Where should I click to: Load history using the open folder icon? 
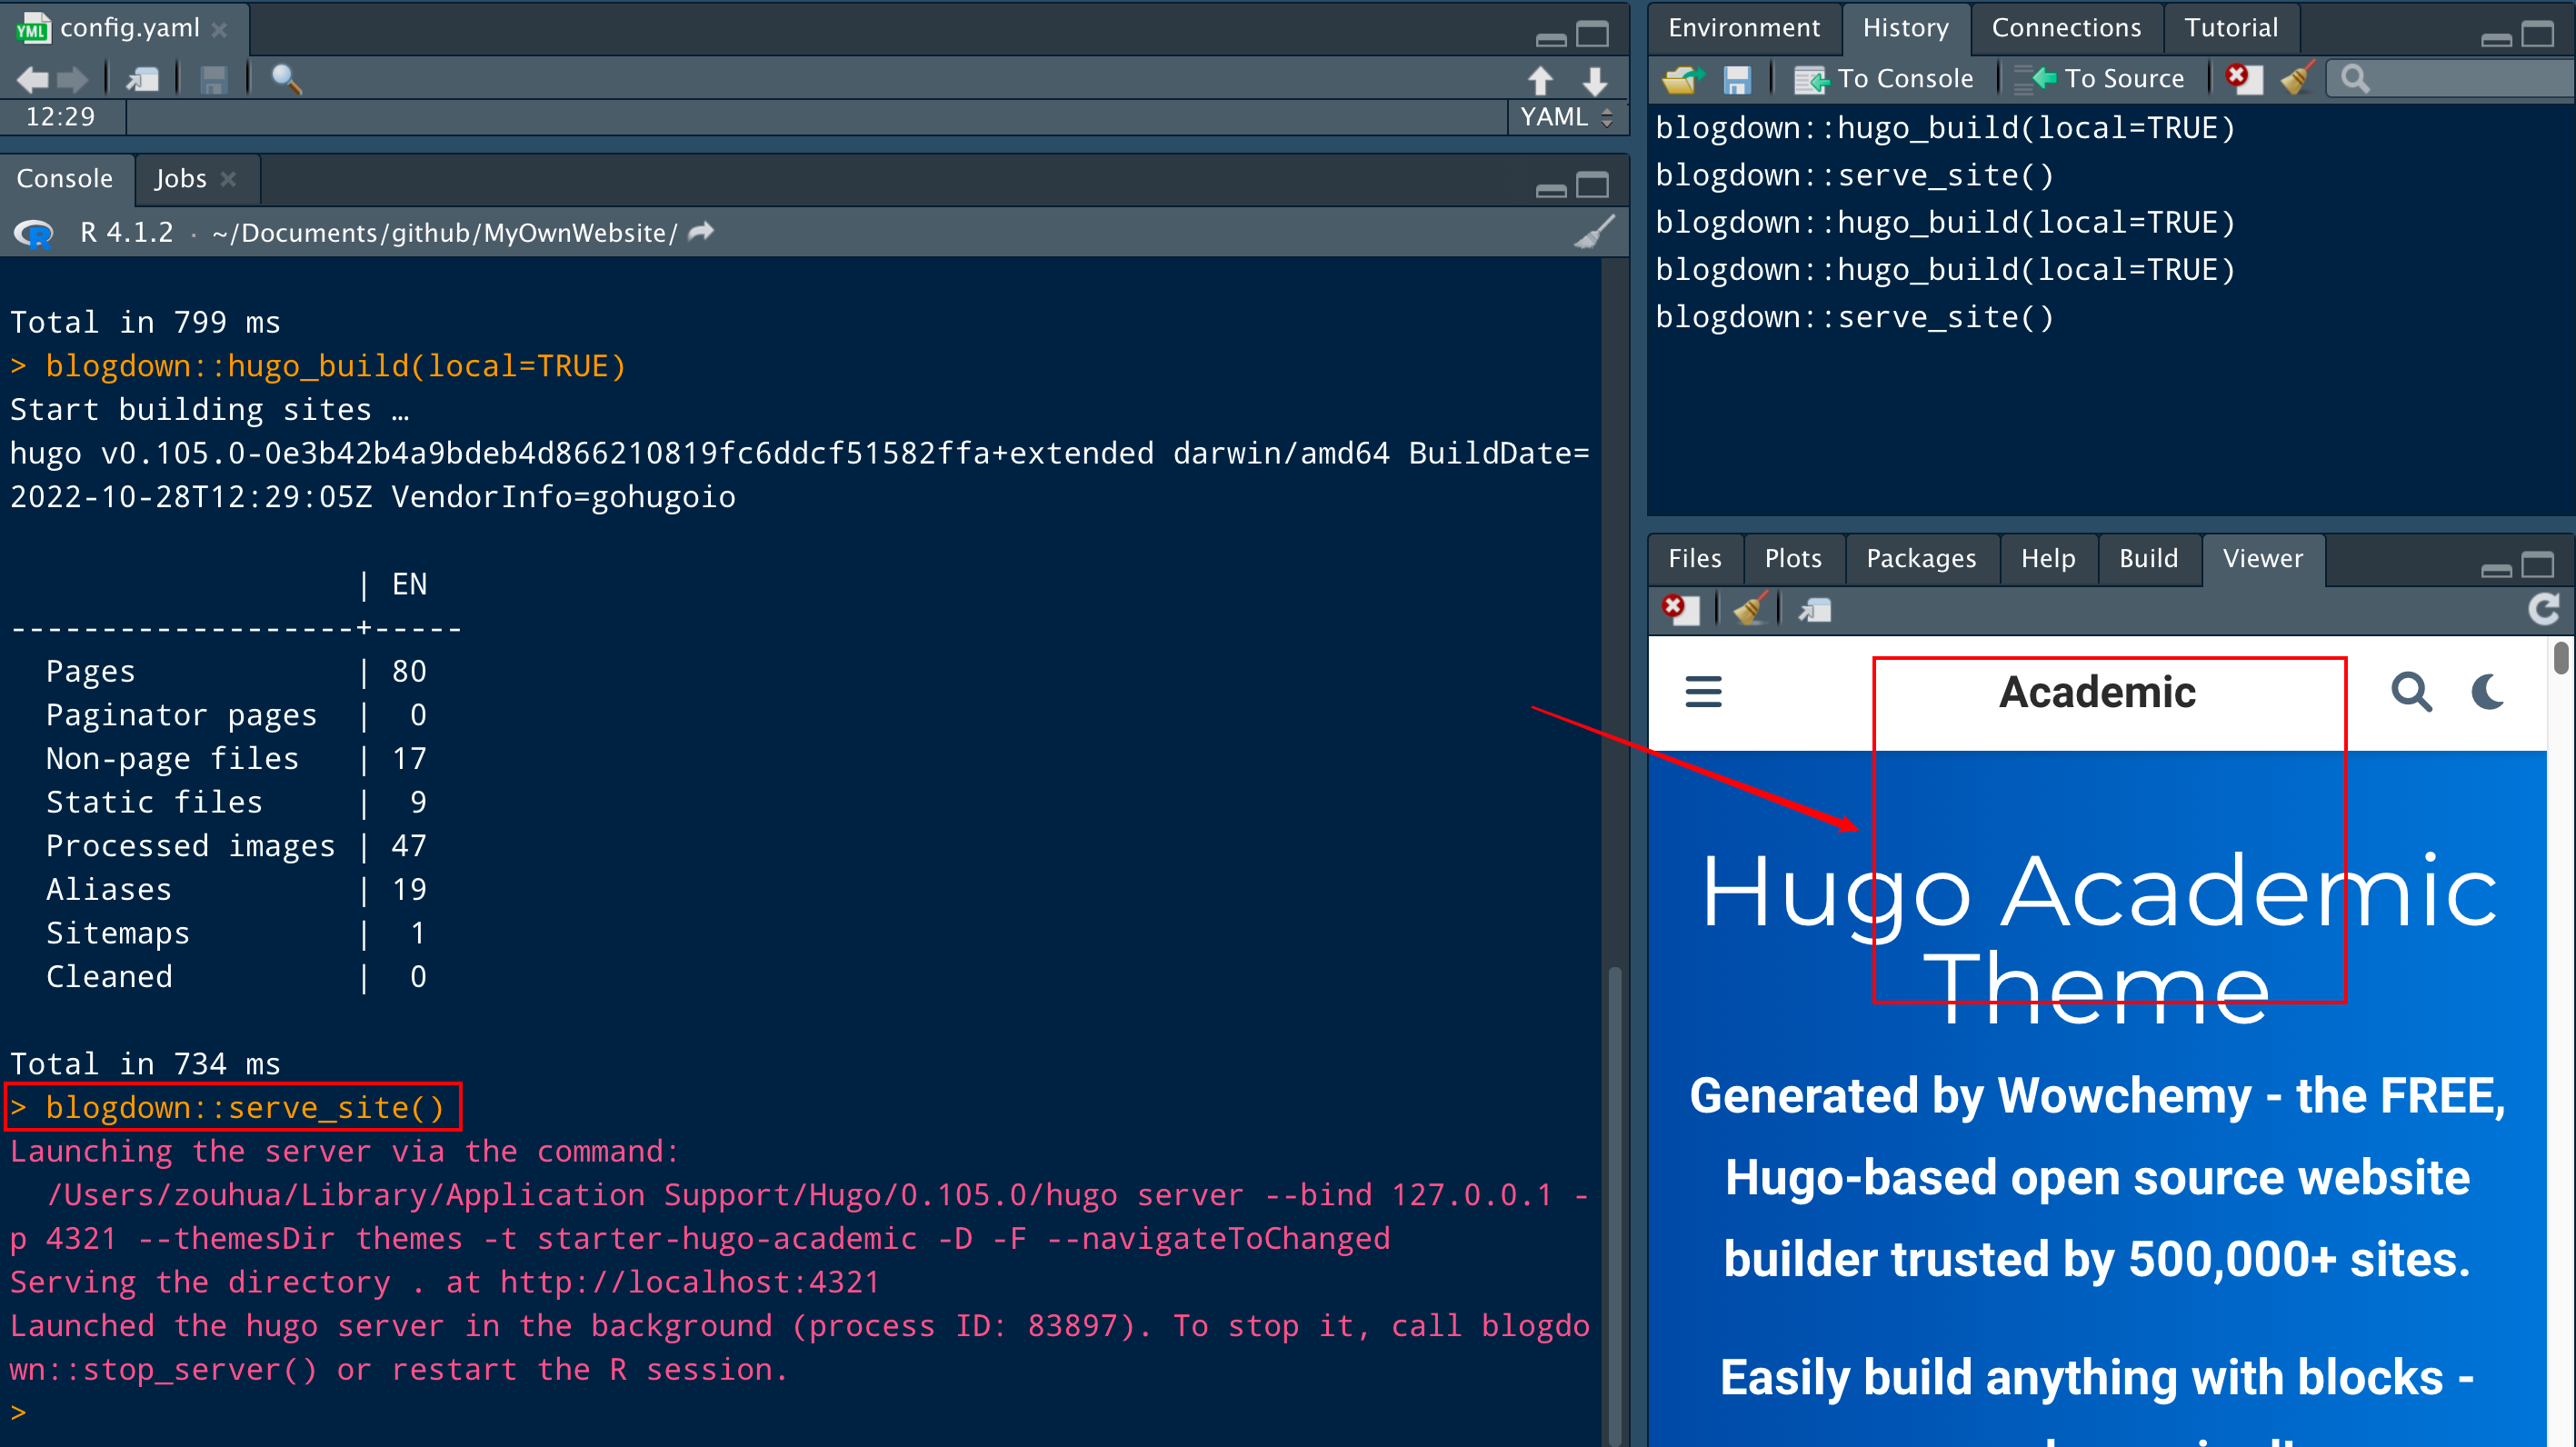[1683, 79]
